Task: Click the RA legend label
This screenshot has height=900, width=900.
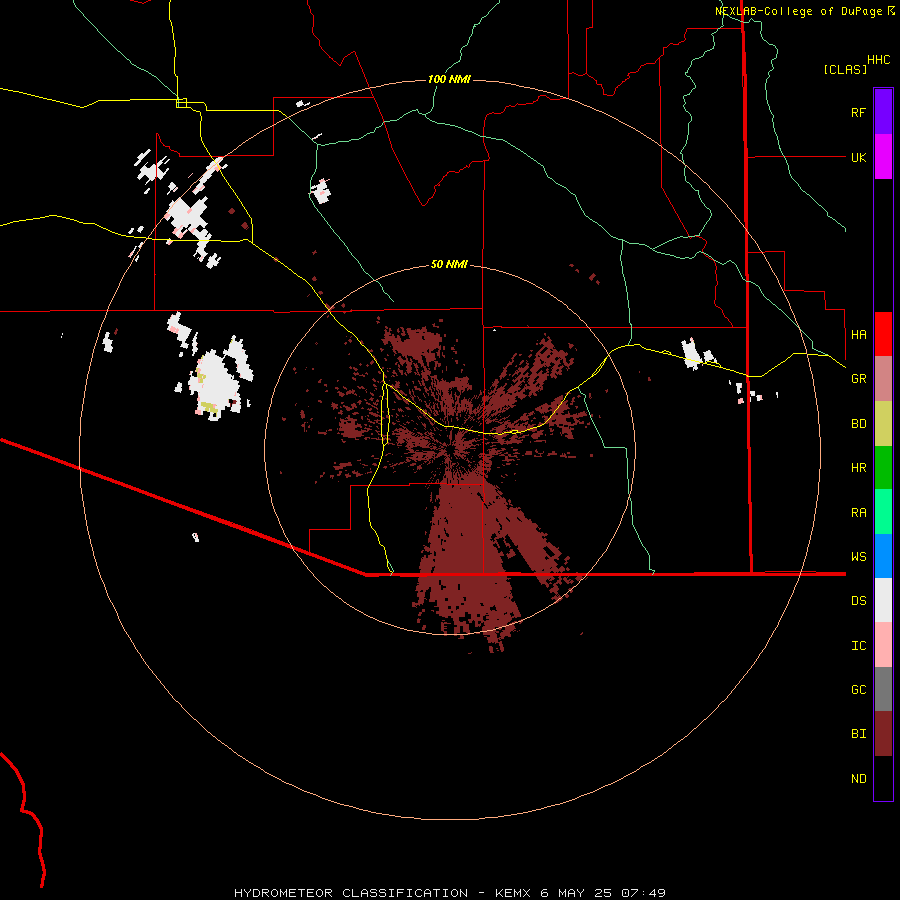Action: tap(858, 513)
